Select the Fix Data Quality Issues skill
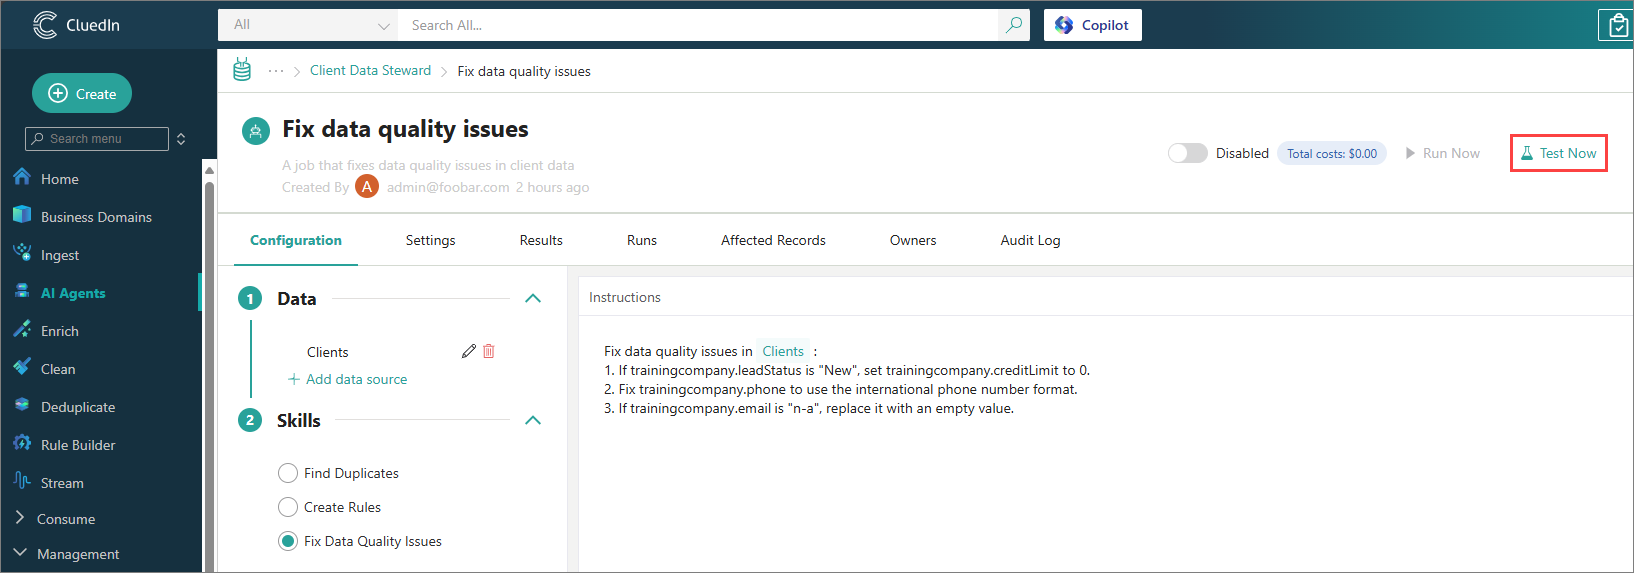Image resolution: width=1634 pixels, height=573 pixels. click(288, 541)
